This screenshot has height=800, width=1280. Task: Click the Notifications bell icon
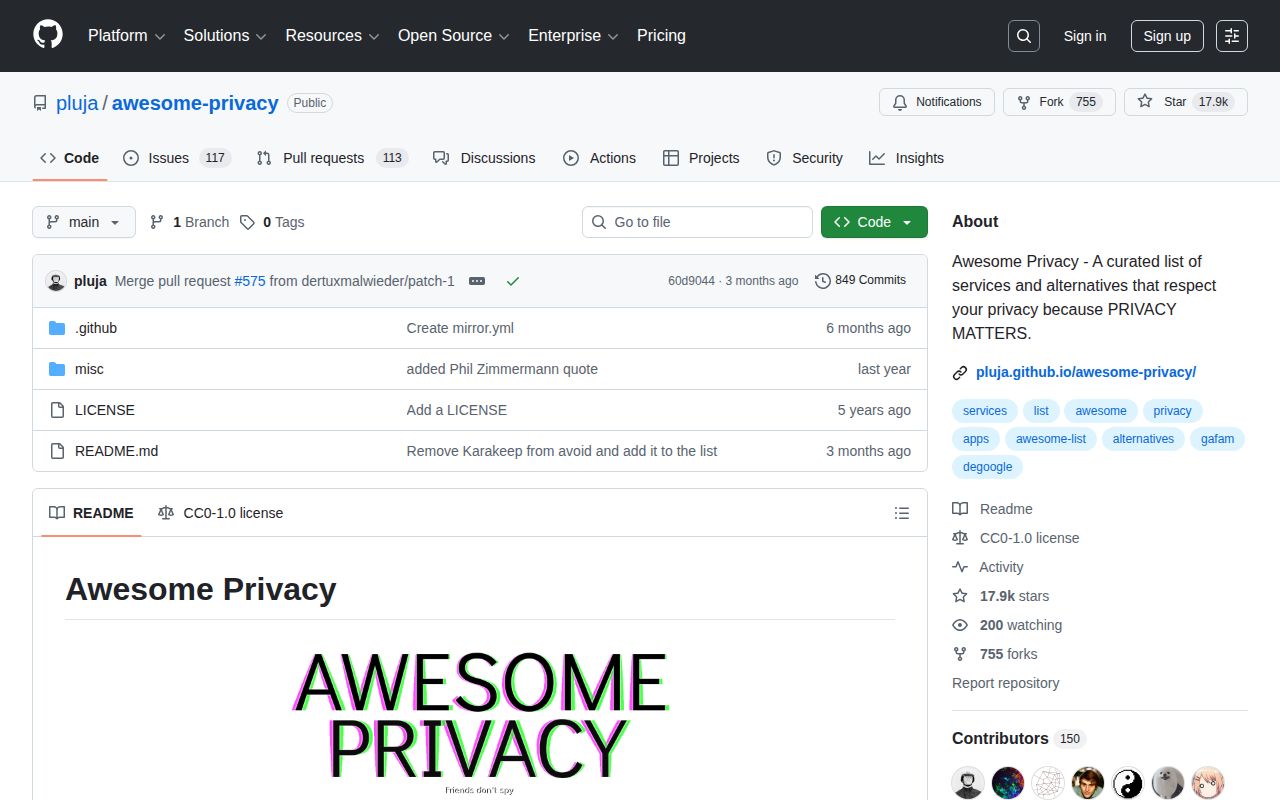pos(899,102)
